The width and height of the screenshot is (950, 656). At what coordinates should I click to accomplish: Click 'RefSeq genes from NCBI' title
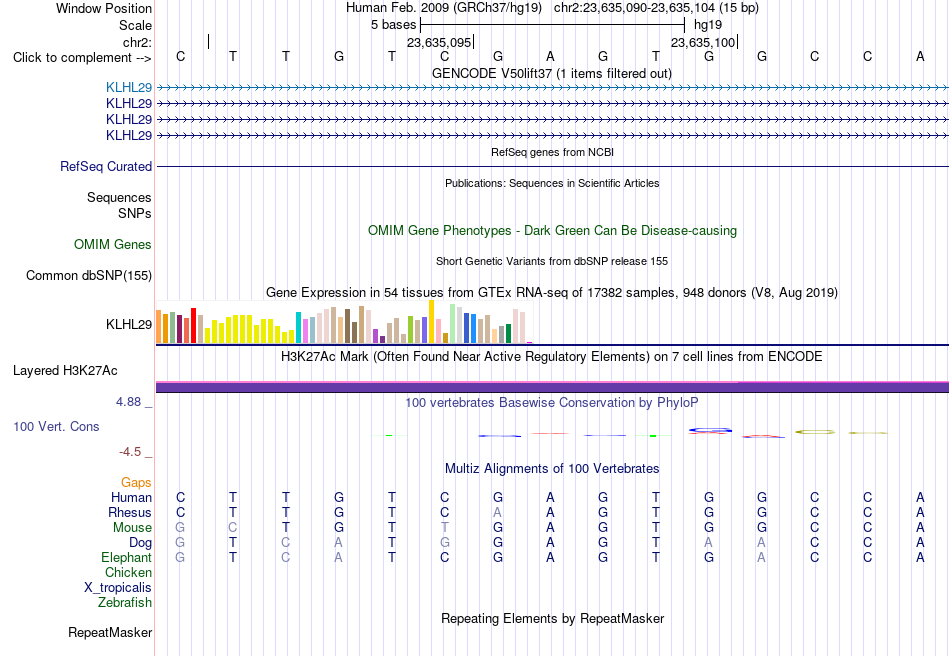552,152
